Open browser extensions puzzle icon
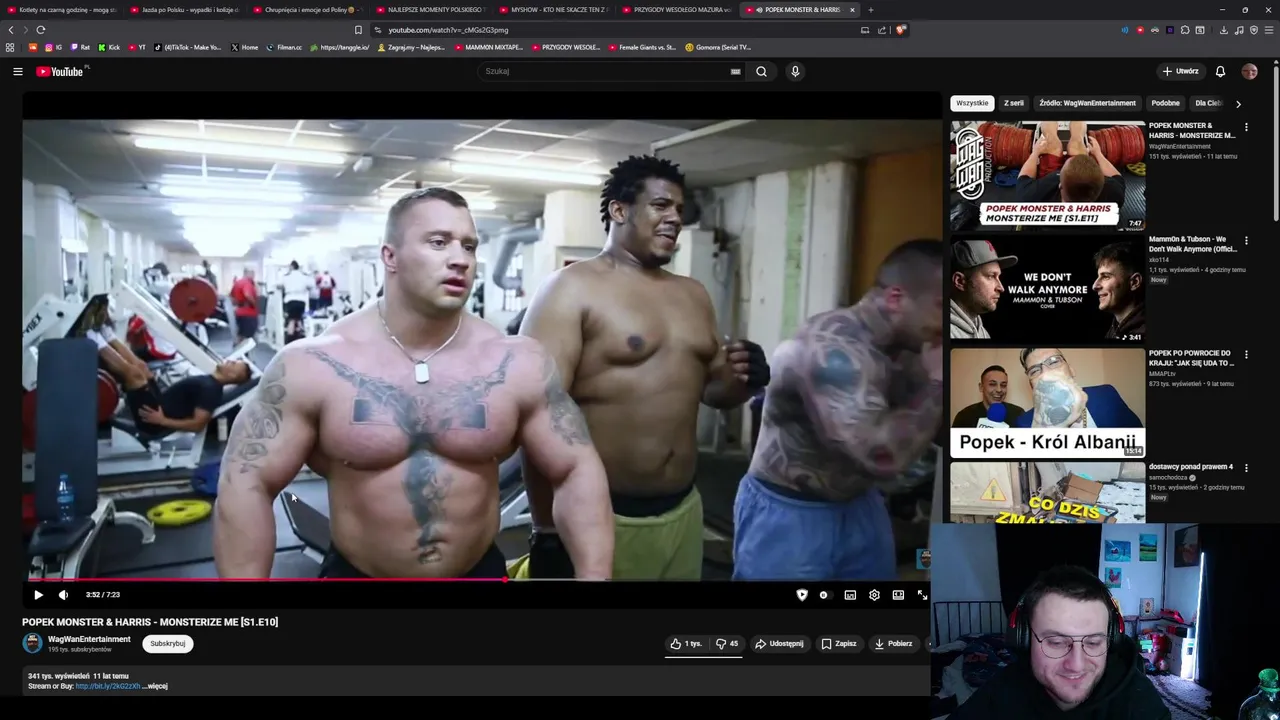Screen dimensions: 1280x720 pos(1185,30)
